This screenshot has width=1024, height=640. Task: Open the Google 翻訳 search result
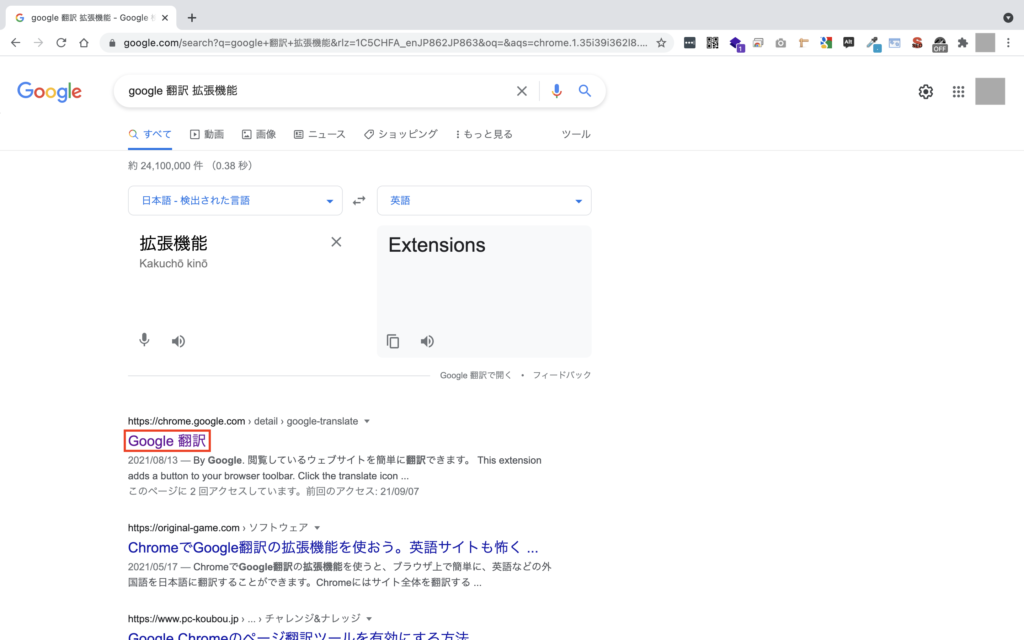[x=167, y=441]
